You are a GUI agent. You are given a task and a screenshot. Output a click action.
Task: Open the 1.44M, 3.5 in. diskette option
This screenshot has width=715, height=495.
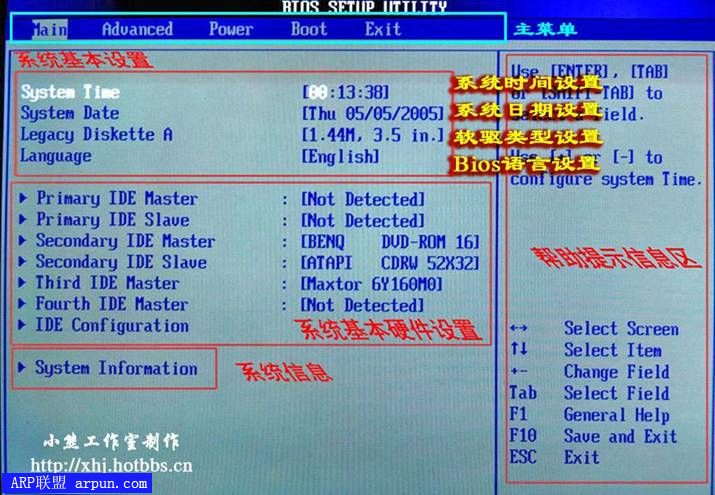[373, 135]
